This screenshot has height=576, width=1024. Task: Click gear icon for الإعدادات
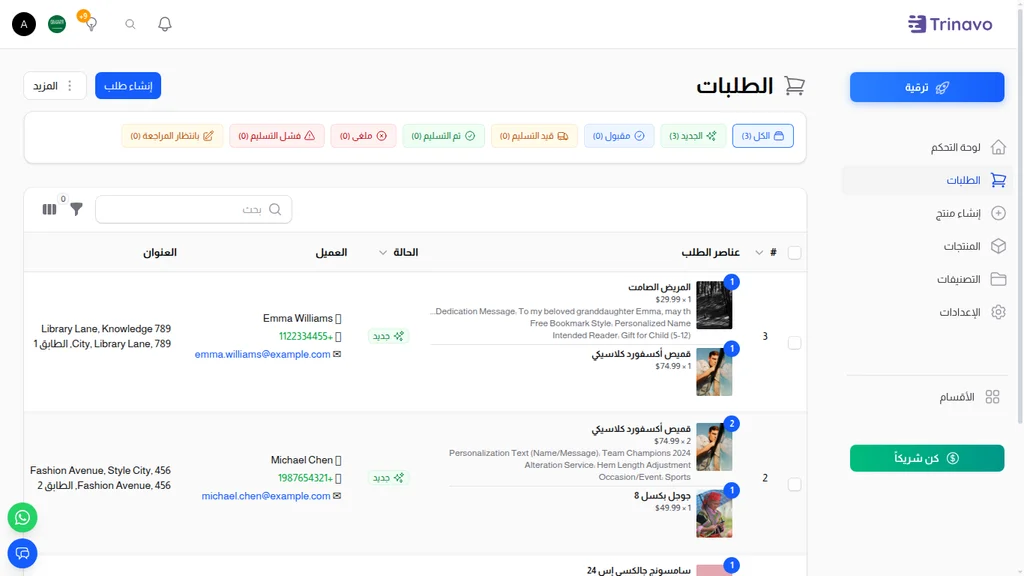click(998, 312)
